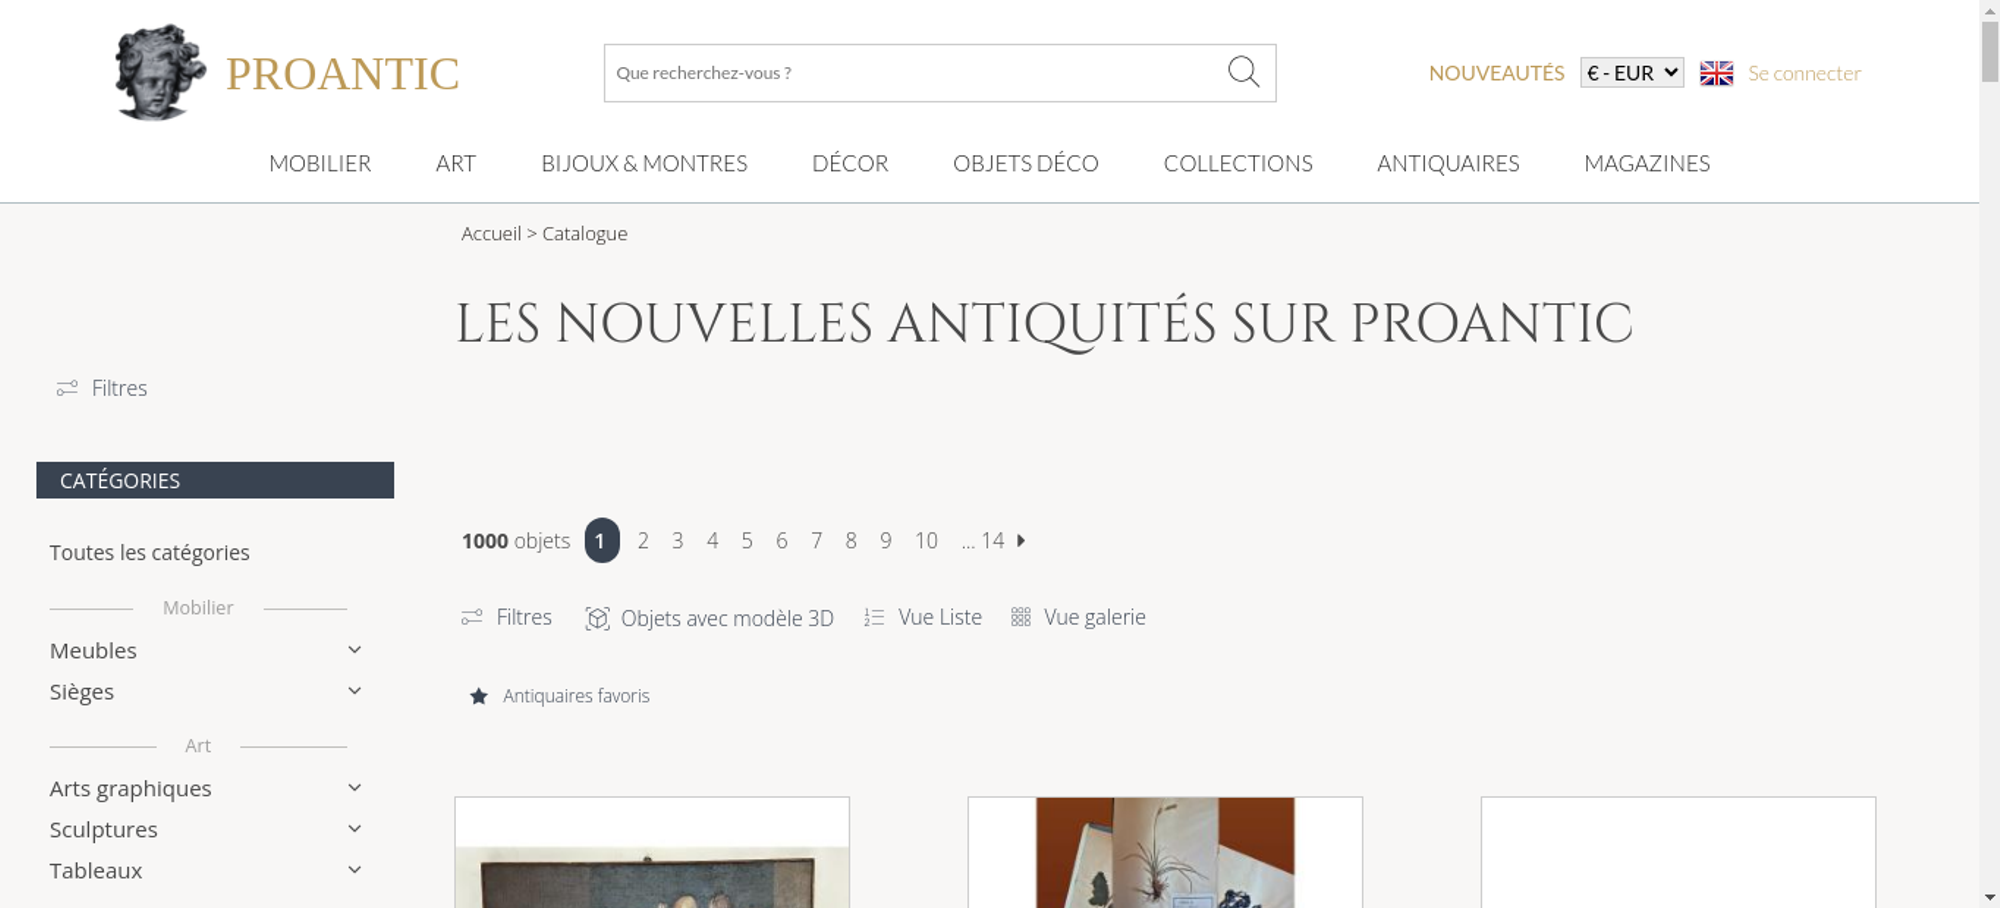This screenshot has width=2000, height=908.
Task: Click the 3D model cube icon
Action: [x=597, y=618]
